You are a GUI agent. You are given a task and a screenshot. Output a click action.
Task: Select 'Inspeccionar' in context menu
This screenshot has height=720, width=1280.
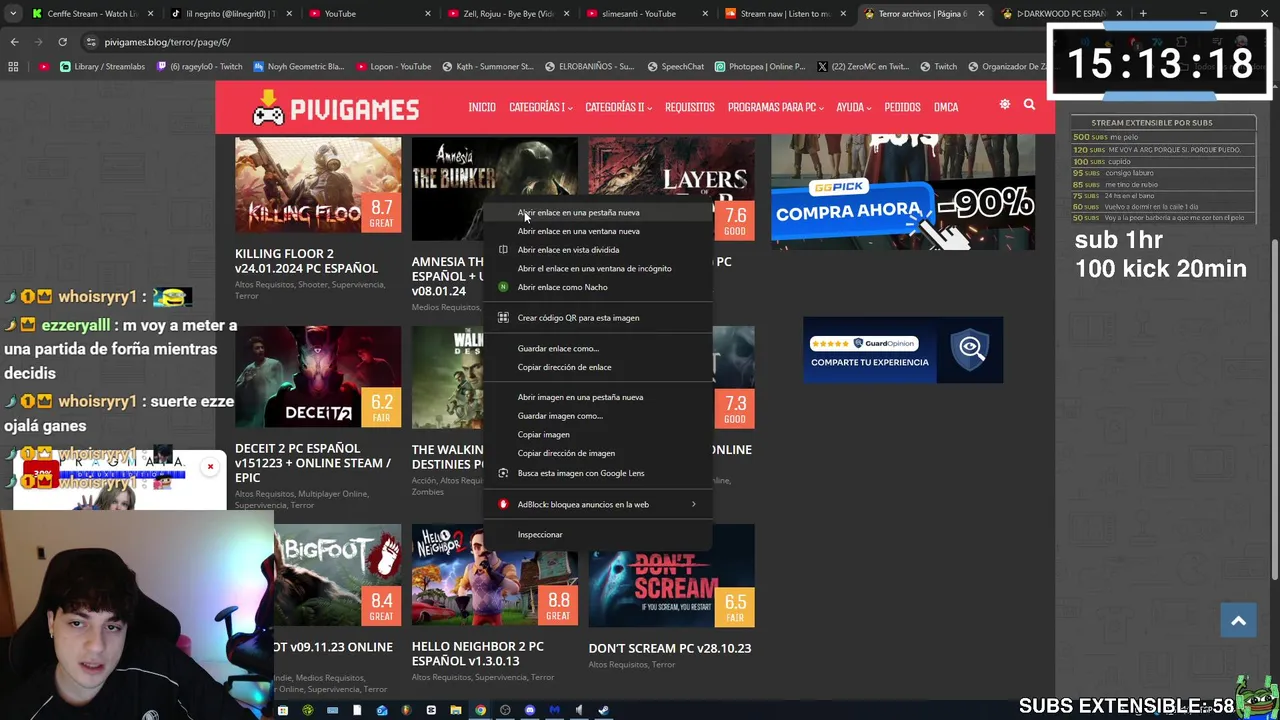point(597,534)
